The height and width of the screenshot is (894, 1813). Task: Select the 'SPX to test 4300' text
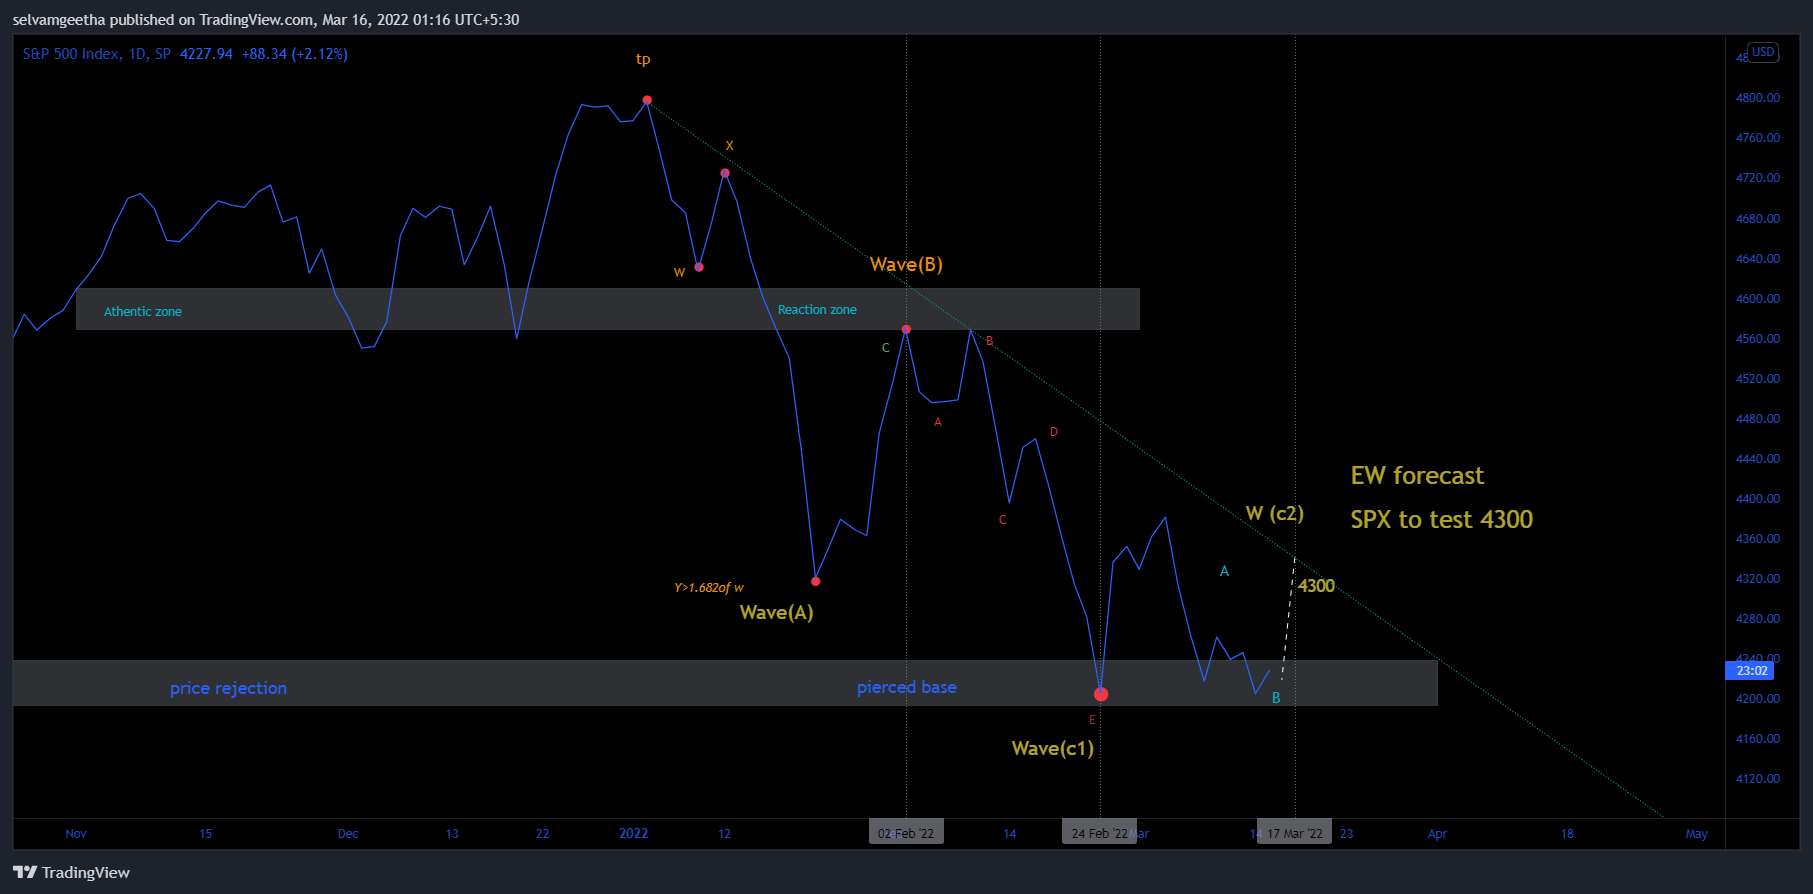tap(1441, 519)
